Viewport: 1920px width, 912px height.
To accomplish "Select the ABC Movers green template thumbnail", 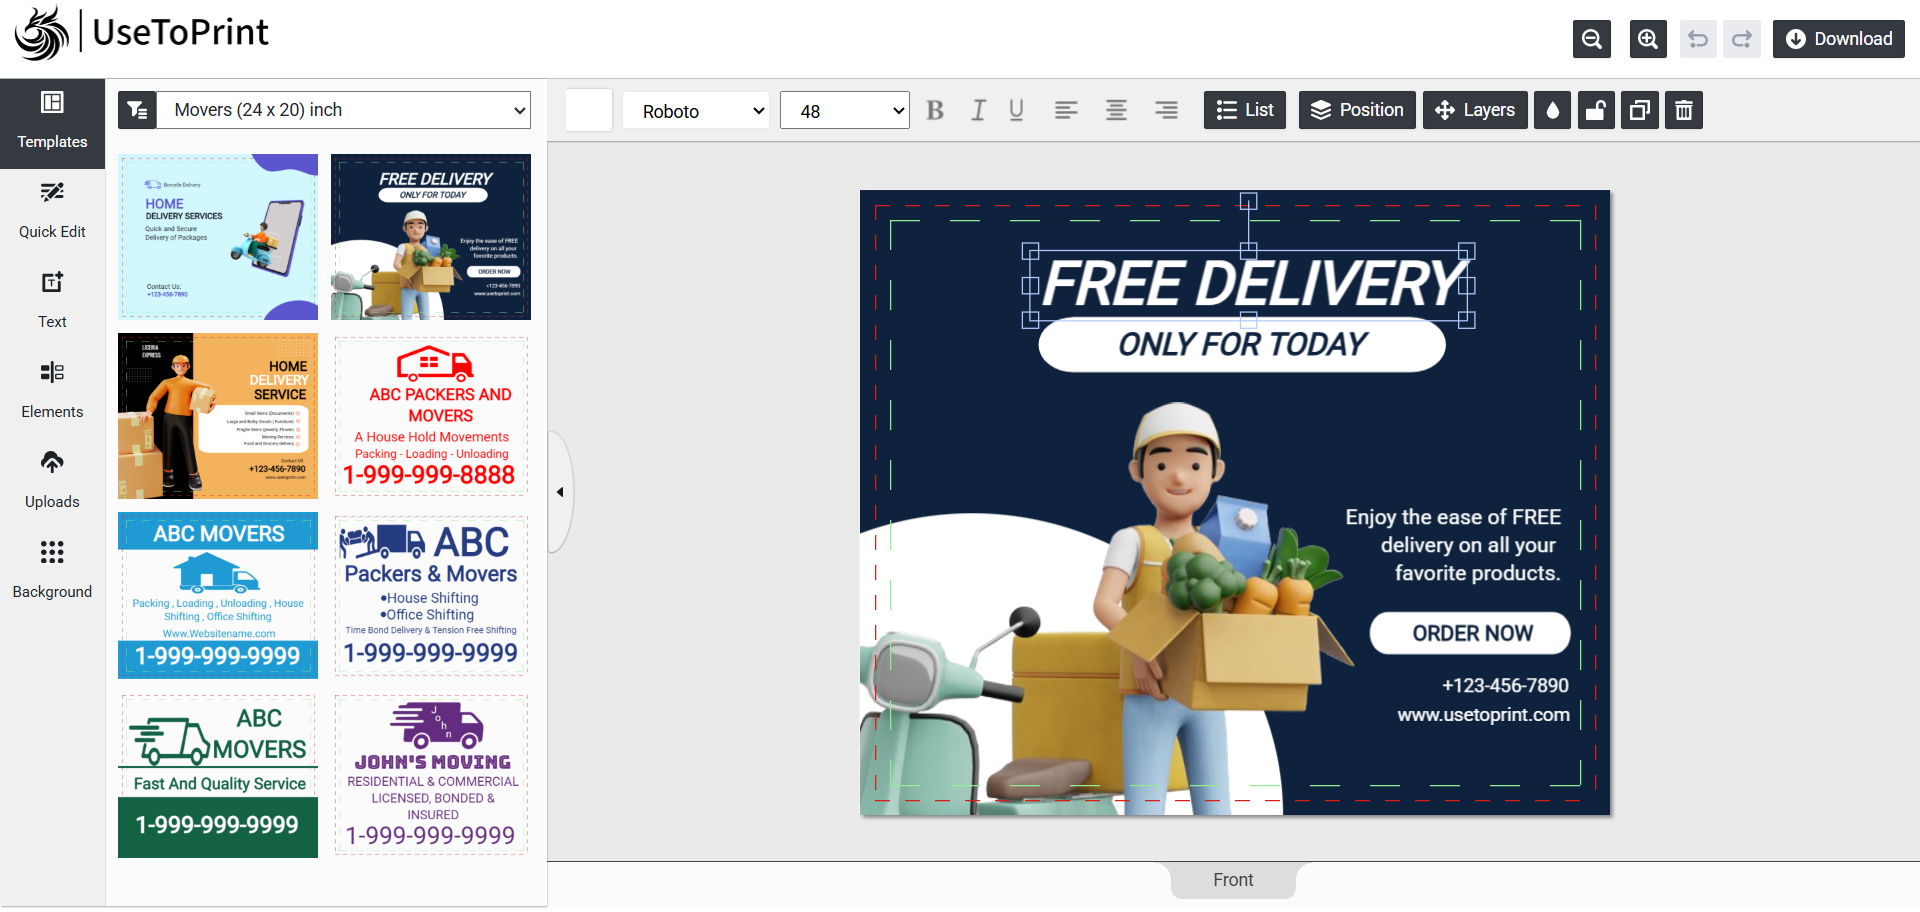I will pyautogui.click(x=217, y=775).
